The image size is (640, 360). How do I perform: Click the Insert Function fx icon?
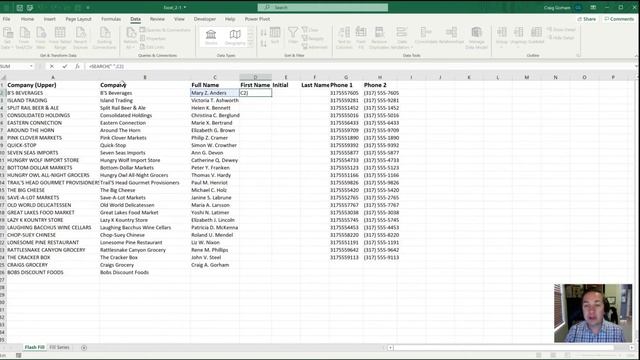pos(77,66)
